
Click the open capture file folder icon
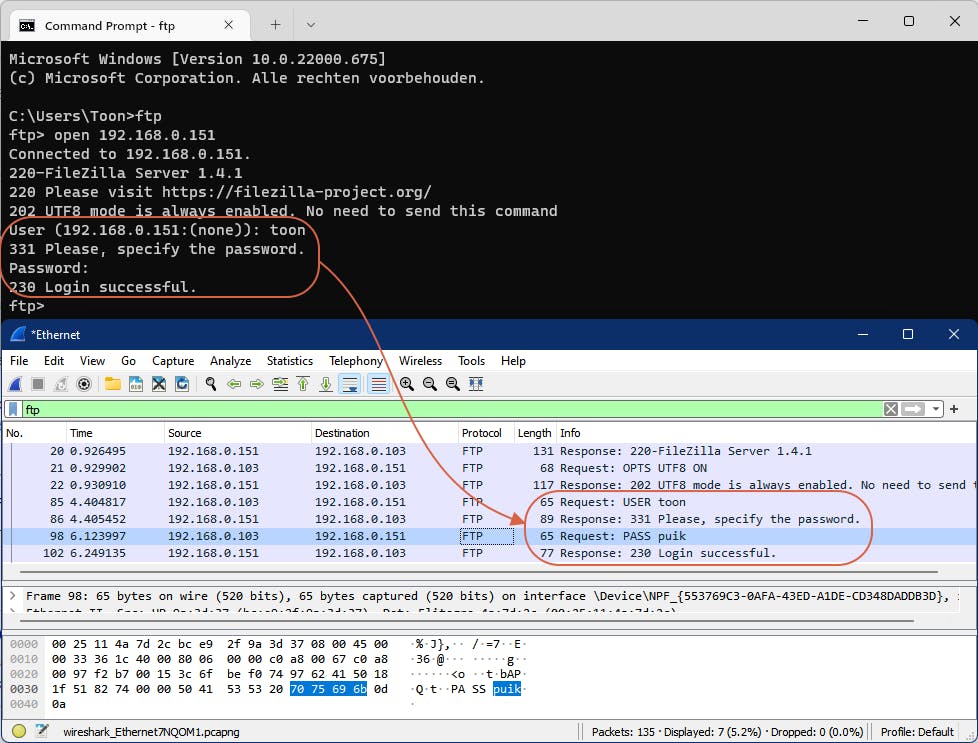pyautogui.click(x=113, y=384)
